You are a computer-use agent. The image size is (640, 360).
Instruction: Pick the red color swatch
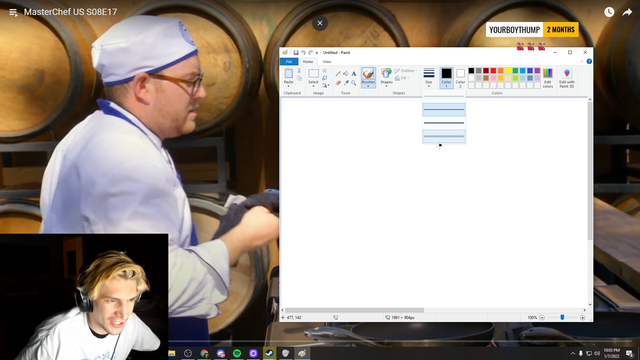[493, 71]
